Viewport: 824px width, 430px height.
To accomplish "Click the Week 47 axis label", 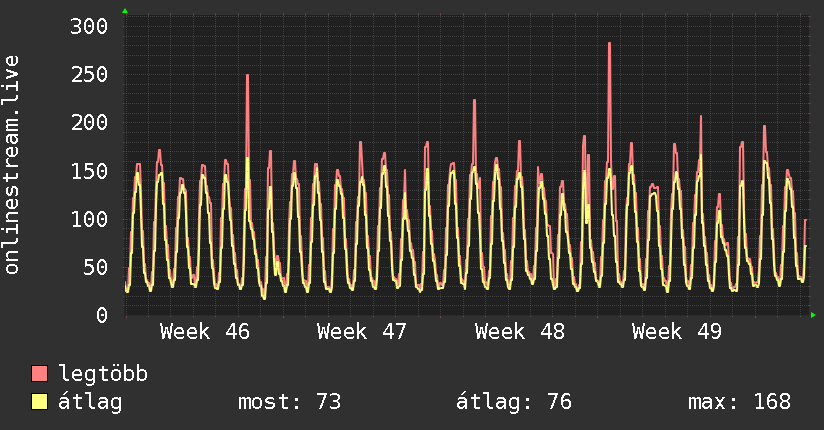I will [x=361, y=331].
